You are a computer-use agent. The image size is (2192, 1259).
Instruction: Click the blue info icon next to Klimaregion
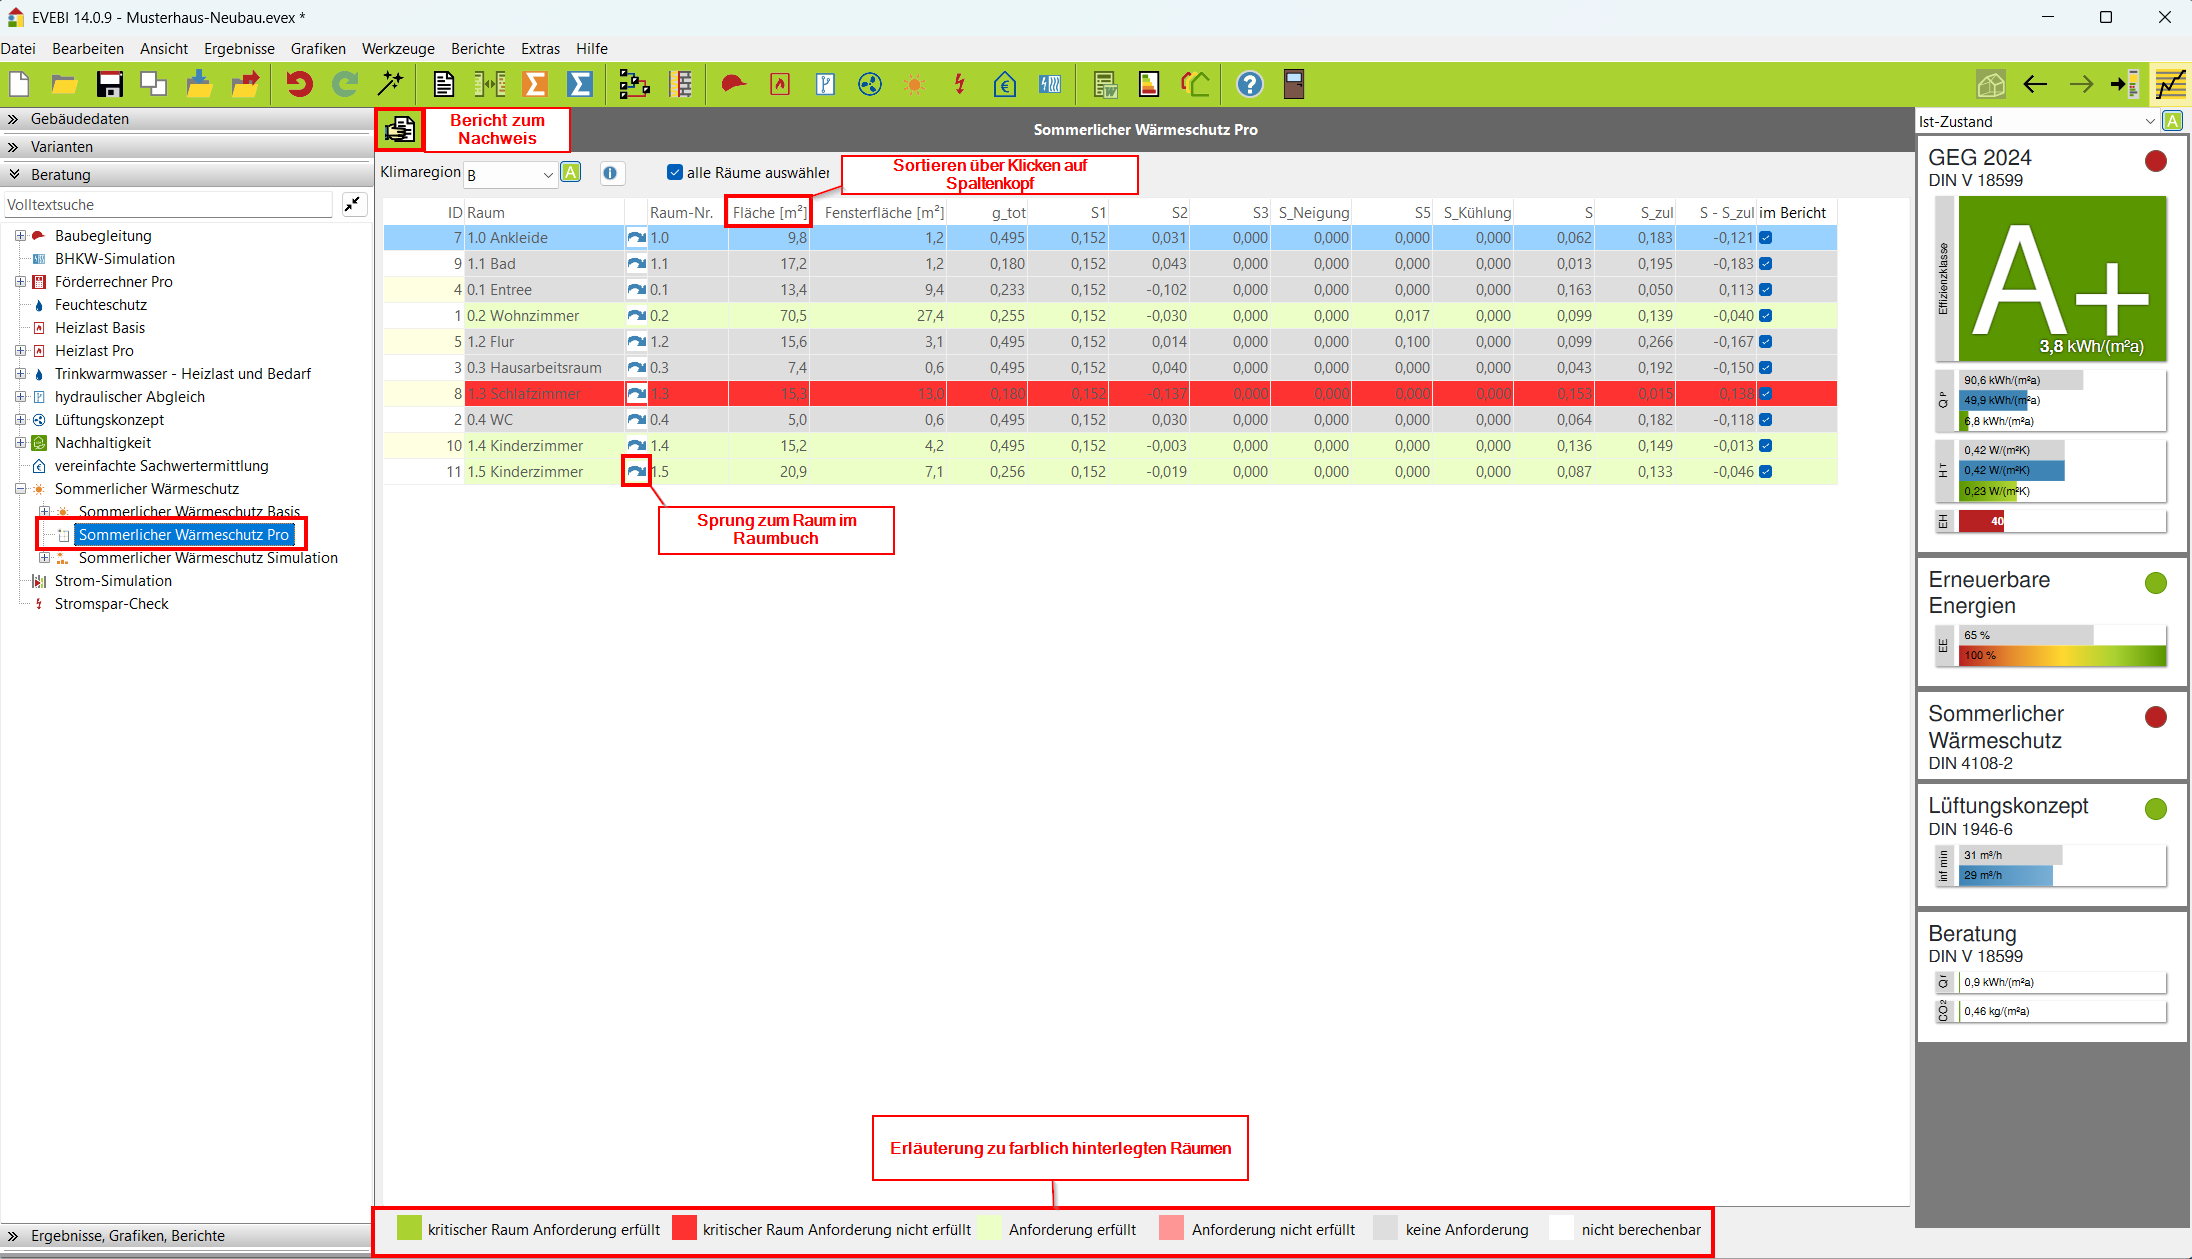tap(610, 173)
